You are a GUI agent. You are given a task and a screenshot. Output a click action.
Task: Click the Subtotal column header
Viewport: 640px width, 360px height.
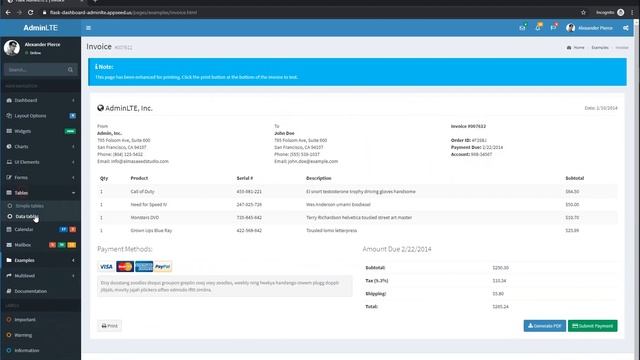coord(575,178)
